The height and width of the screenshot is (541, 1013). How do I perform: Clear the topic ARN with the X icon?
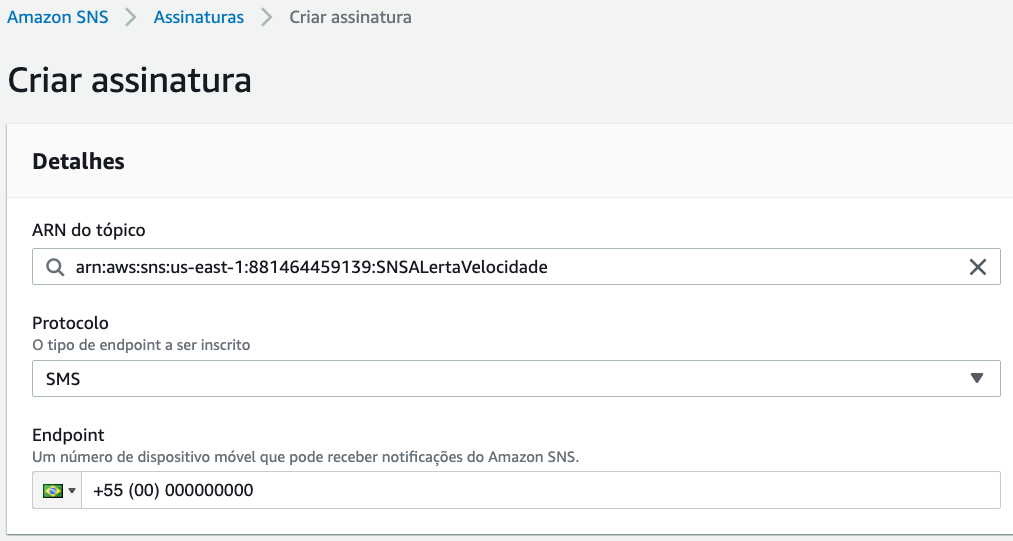click(x=977, y=267)
